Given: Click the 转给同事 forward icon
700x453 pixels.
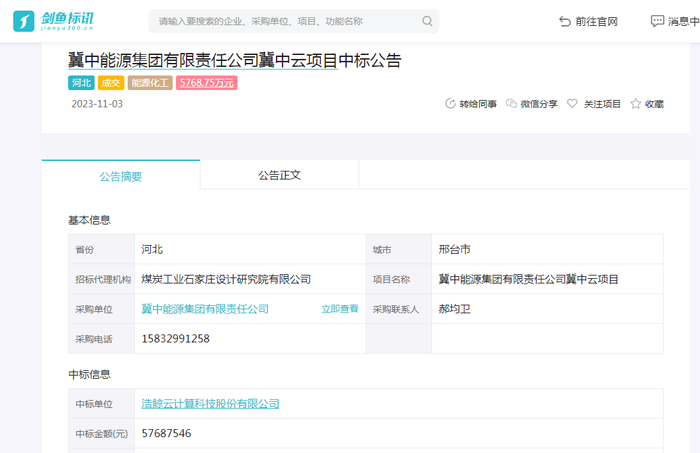Looking at the screenshot, I should click(450, 104).
